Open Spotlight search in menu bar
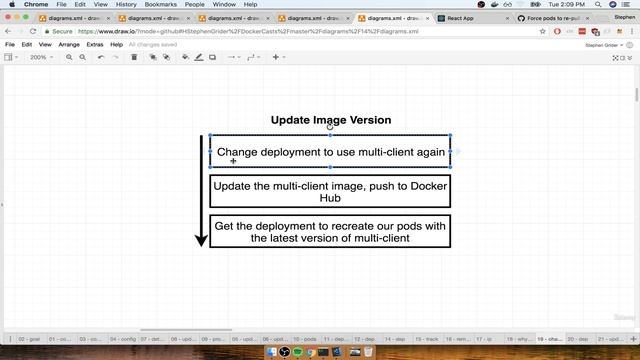 [x=598, y=4]
